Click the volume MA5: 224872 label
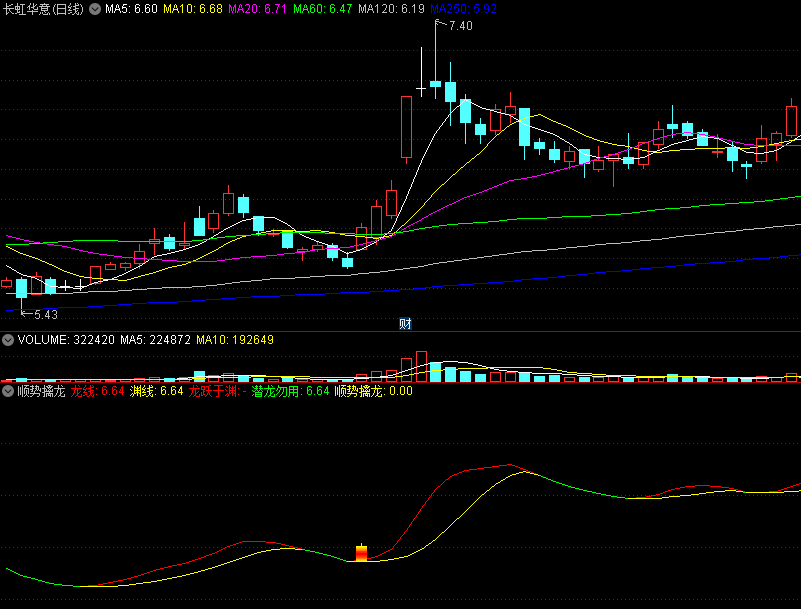This screenshot has width=801, height=609. 155,340
